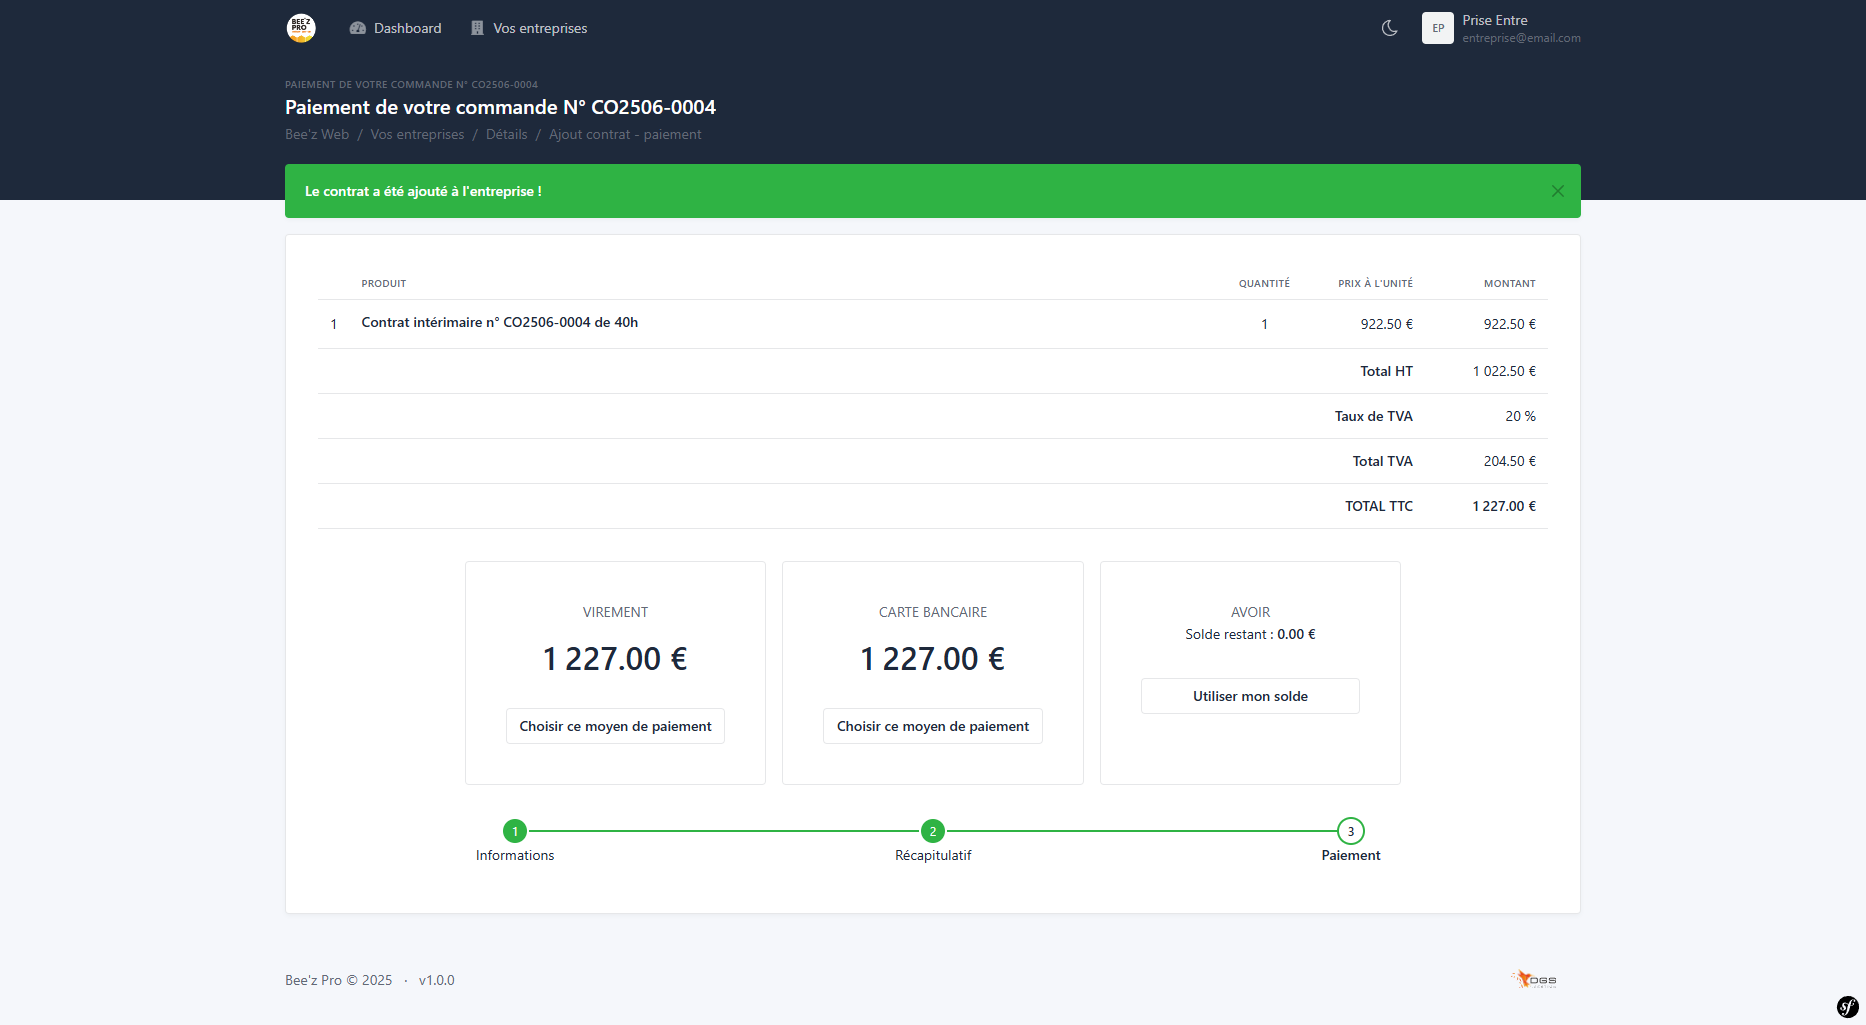Go back to step 2 Récapitulatif
Viewport: 1866px width, 1025px height.
pos(932,831)
